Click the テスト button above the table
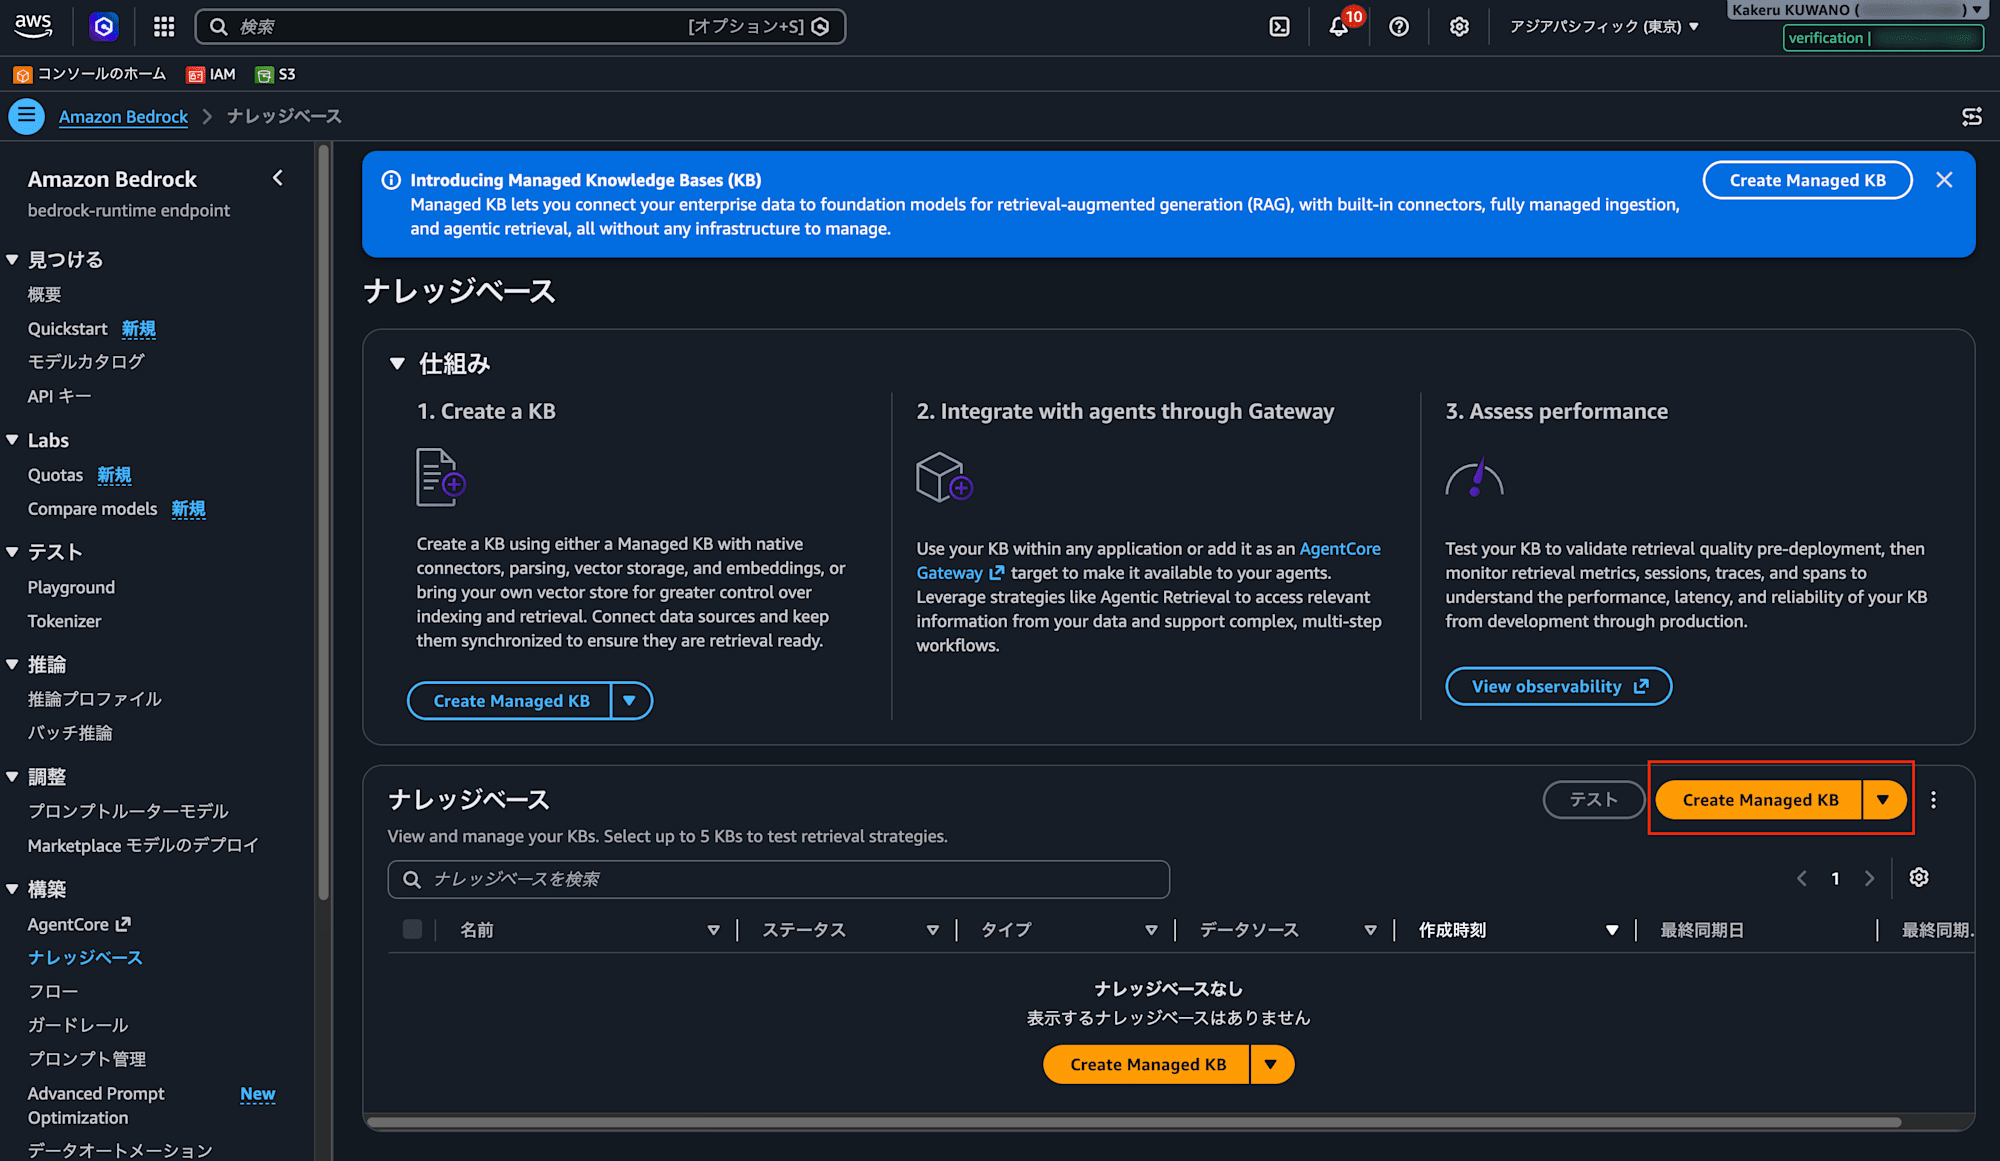Screen dimensions: 2000x1161 [1593, 800]
